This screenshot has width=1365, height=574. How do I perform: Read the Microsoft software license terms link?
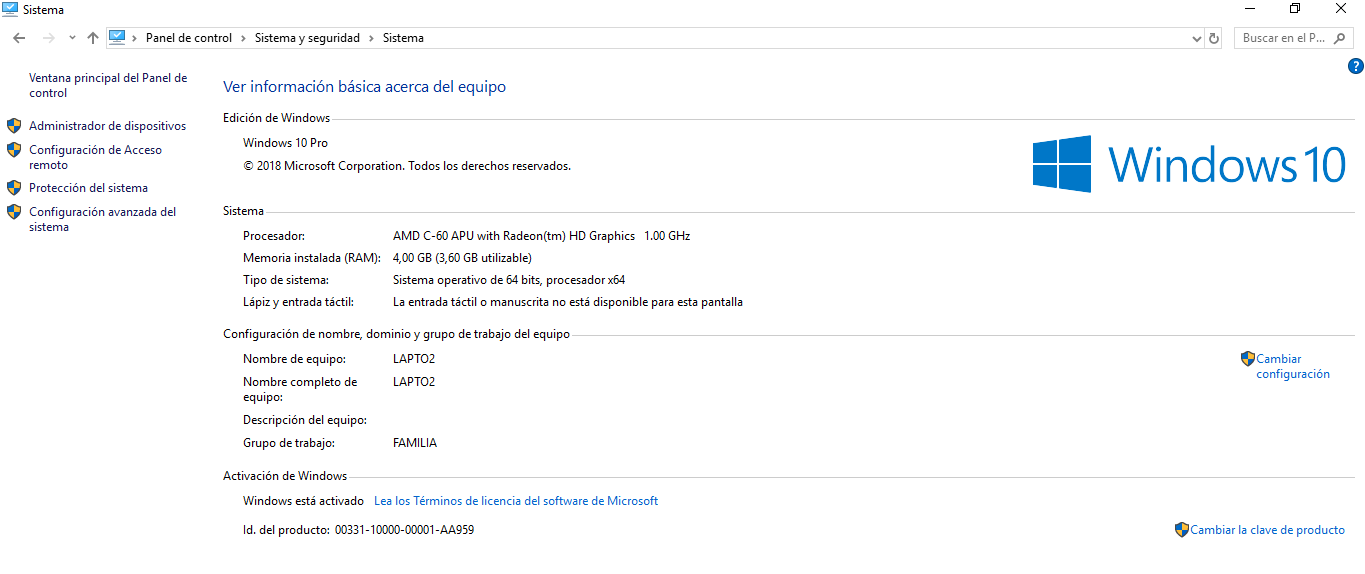tap(516, 501)
